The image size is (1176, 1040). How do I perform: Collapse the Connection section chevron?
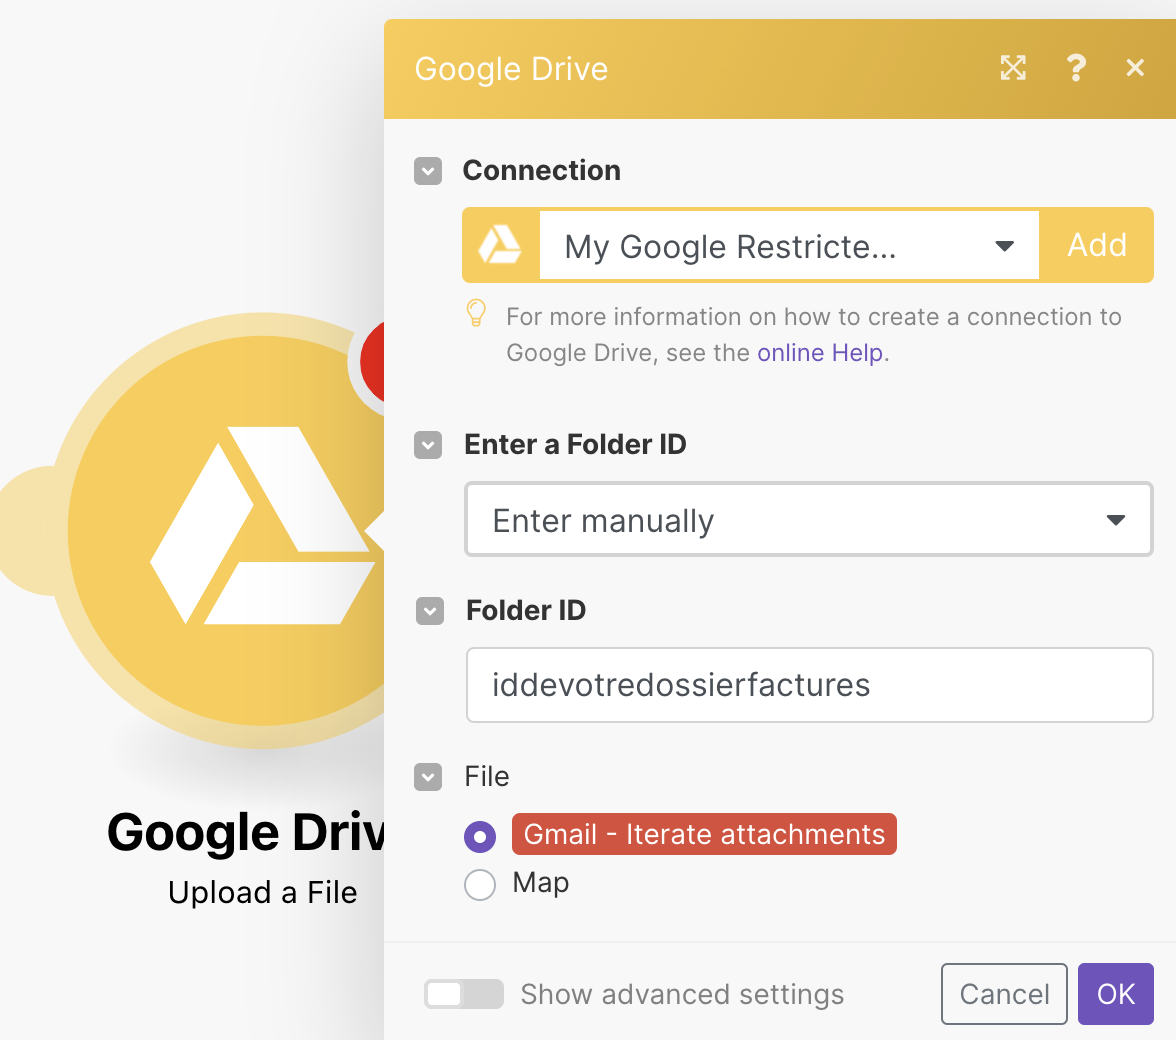pyautogui.click(x=428, y=171)
